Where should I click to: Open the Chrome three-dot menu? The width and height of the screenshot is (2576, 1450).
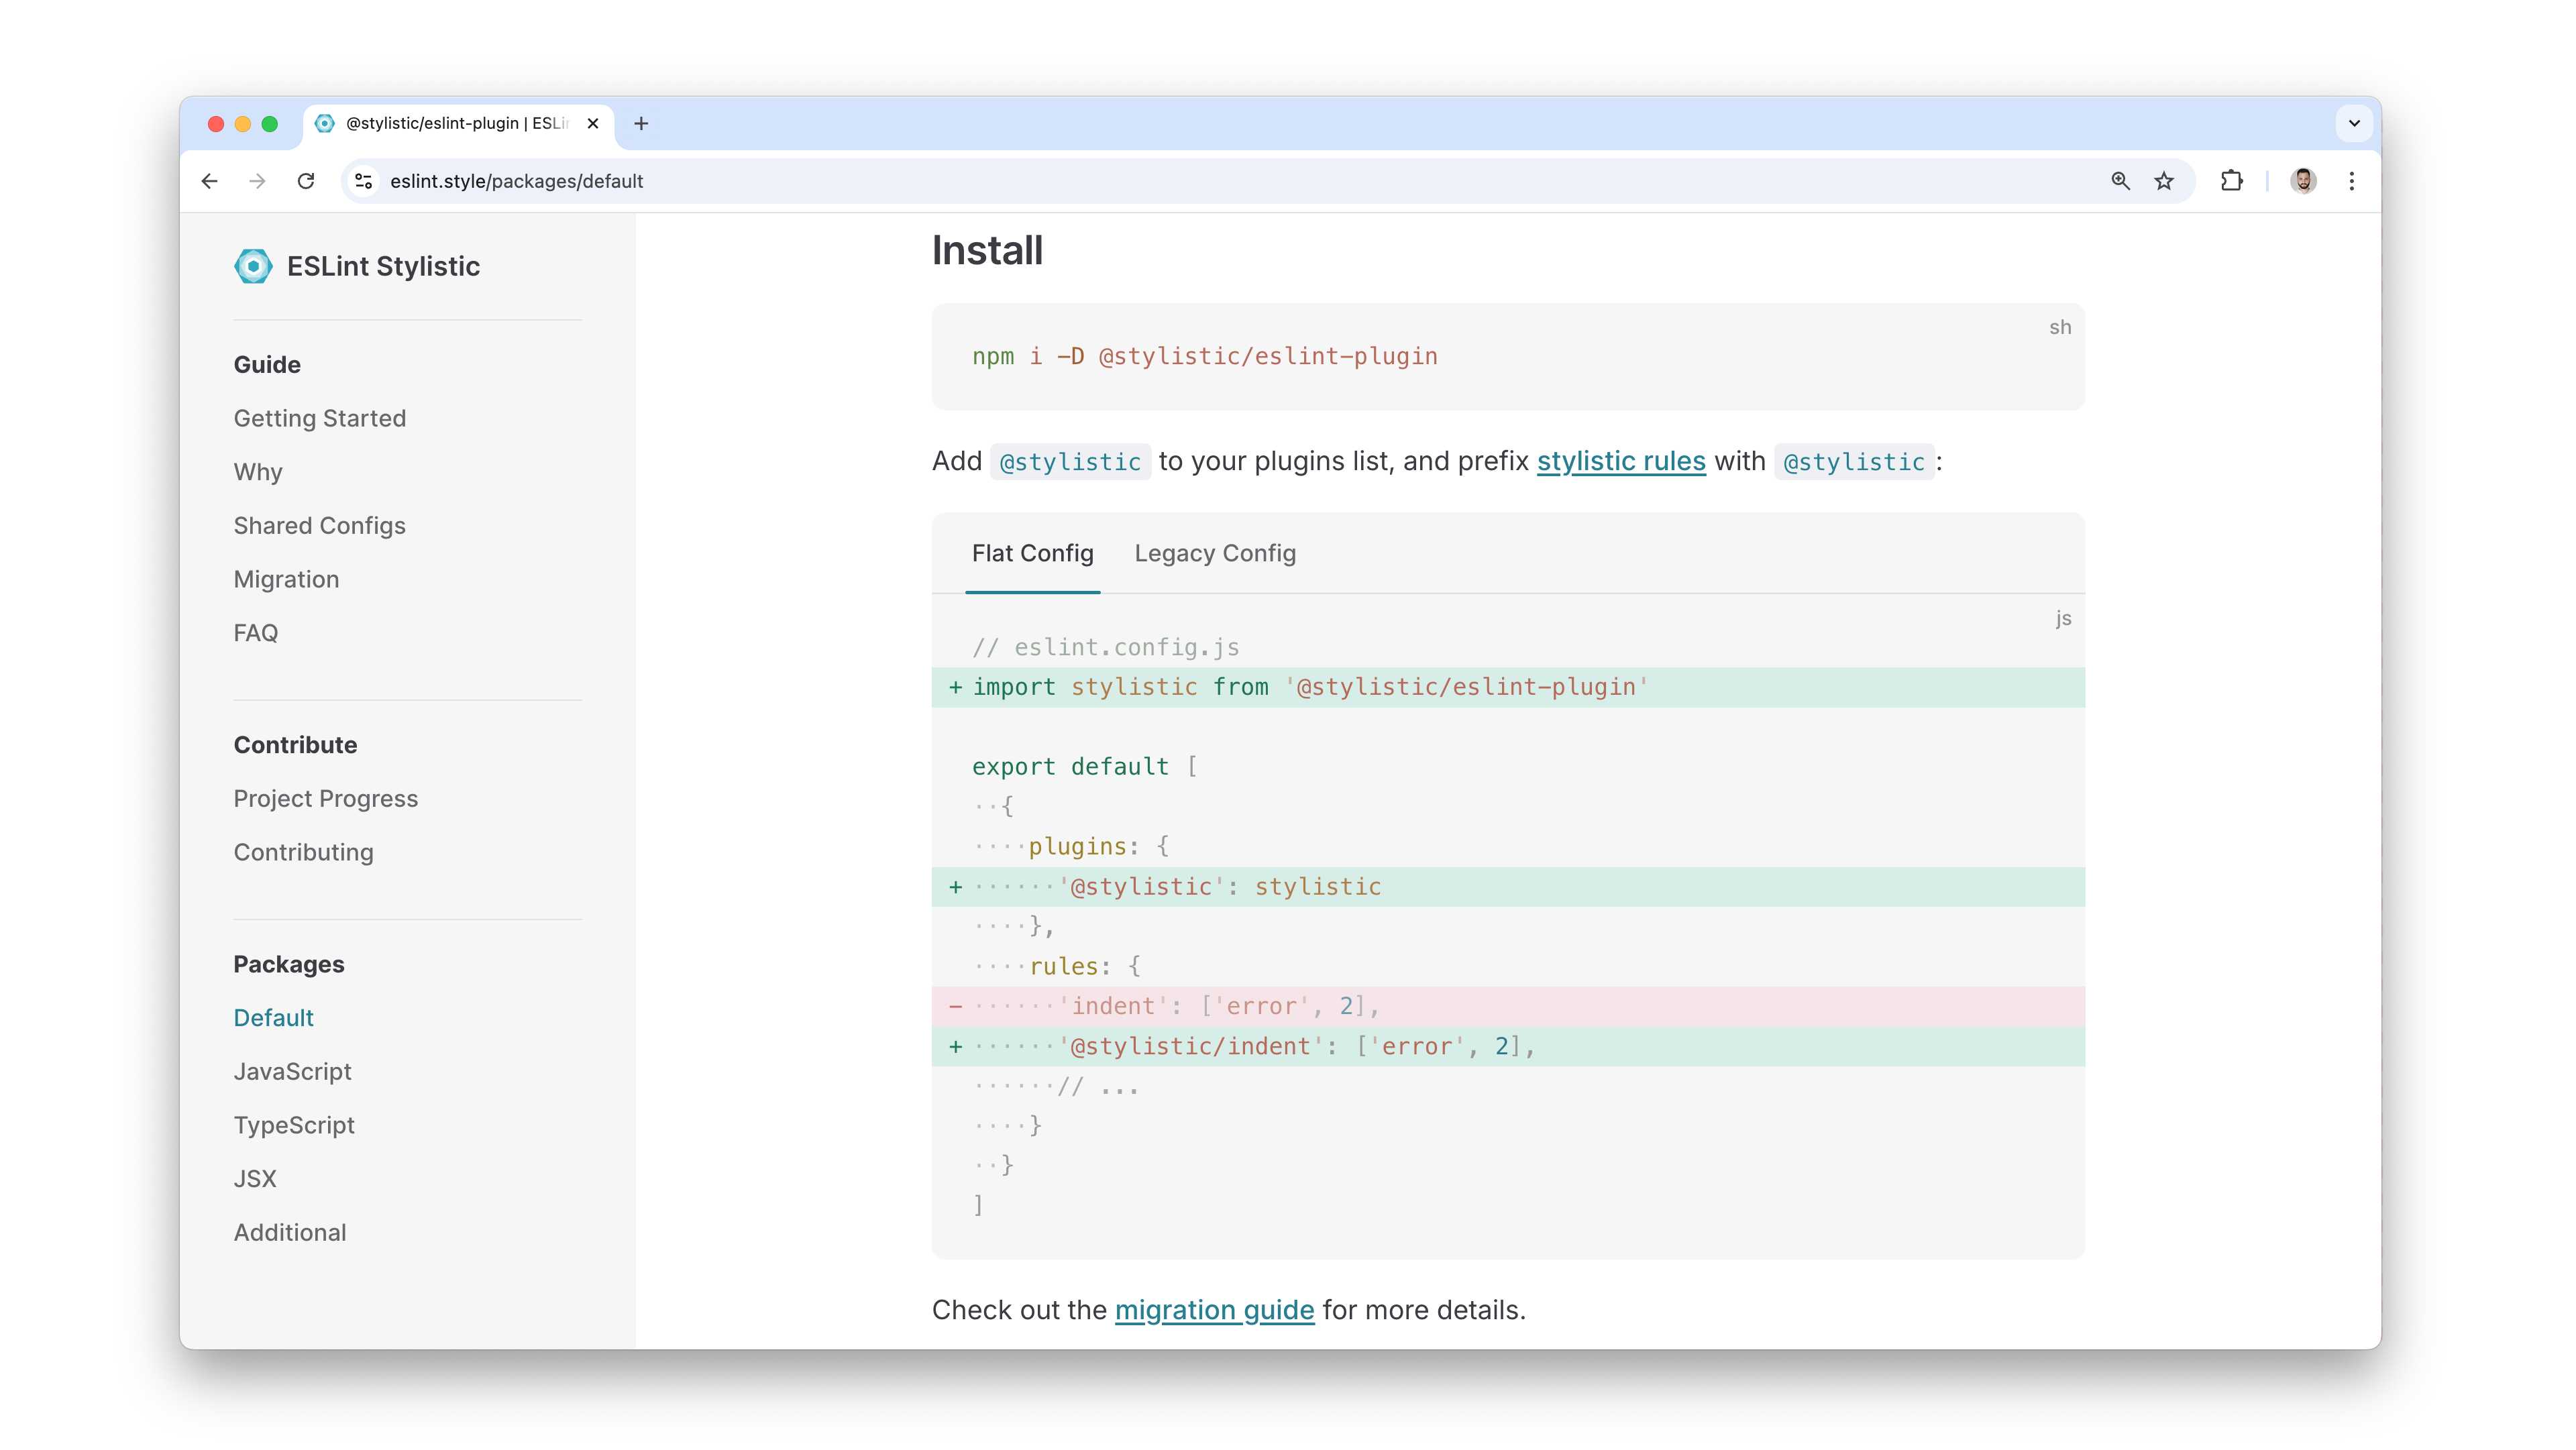click(2351, 181)
